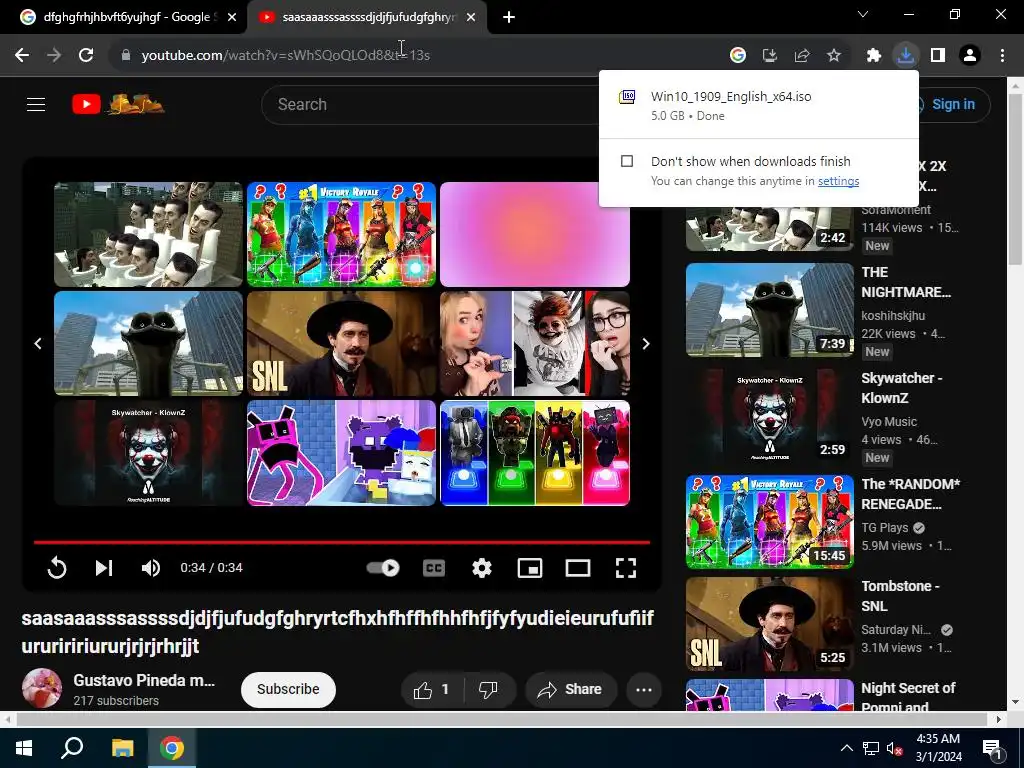The height and width of the screenshot is (768, 1024).
Task: Click the browser forward arrow
Action: tap(54, 56)
